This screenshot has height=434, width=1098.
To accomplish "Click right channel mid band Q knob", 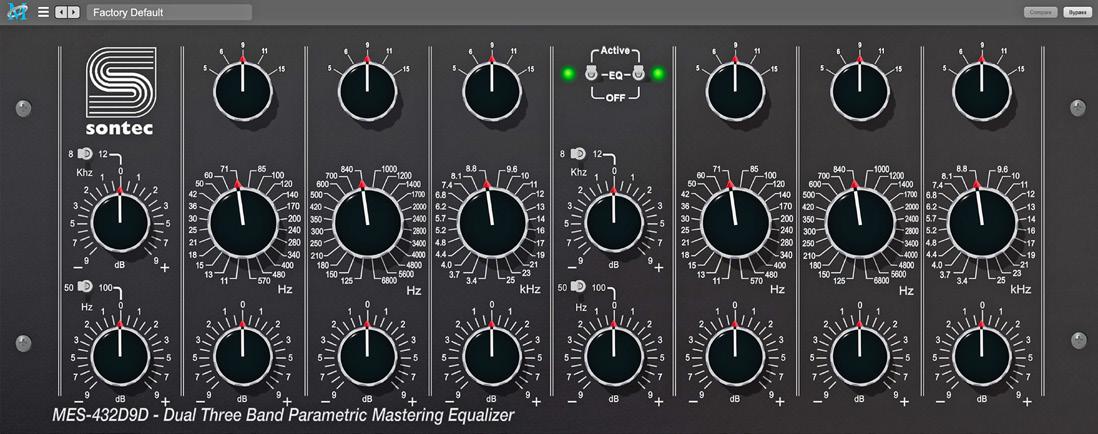I will click(x=859, y=92).
